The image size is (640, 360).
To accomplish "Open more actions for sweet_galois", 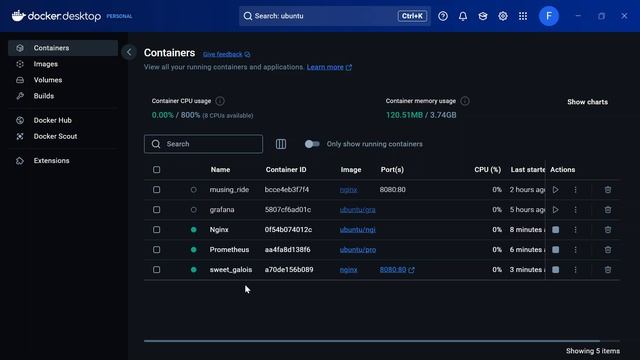I will point(576,270).
